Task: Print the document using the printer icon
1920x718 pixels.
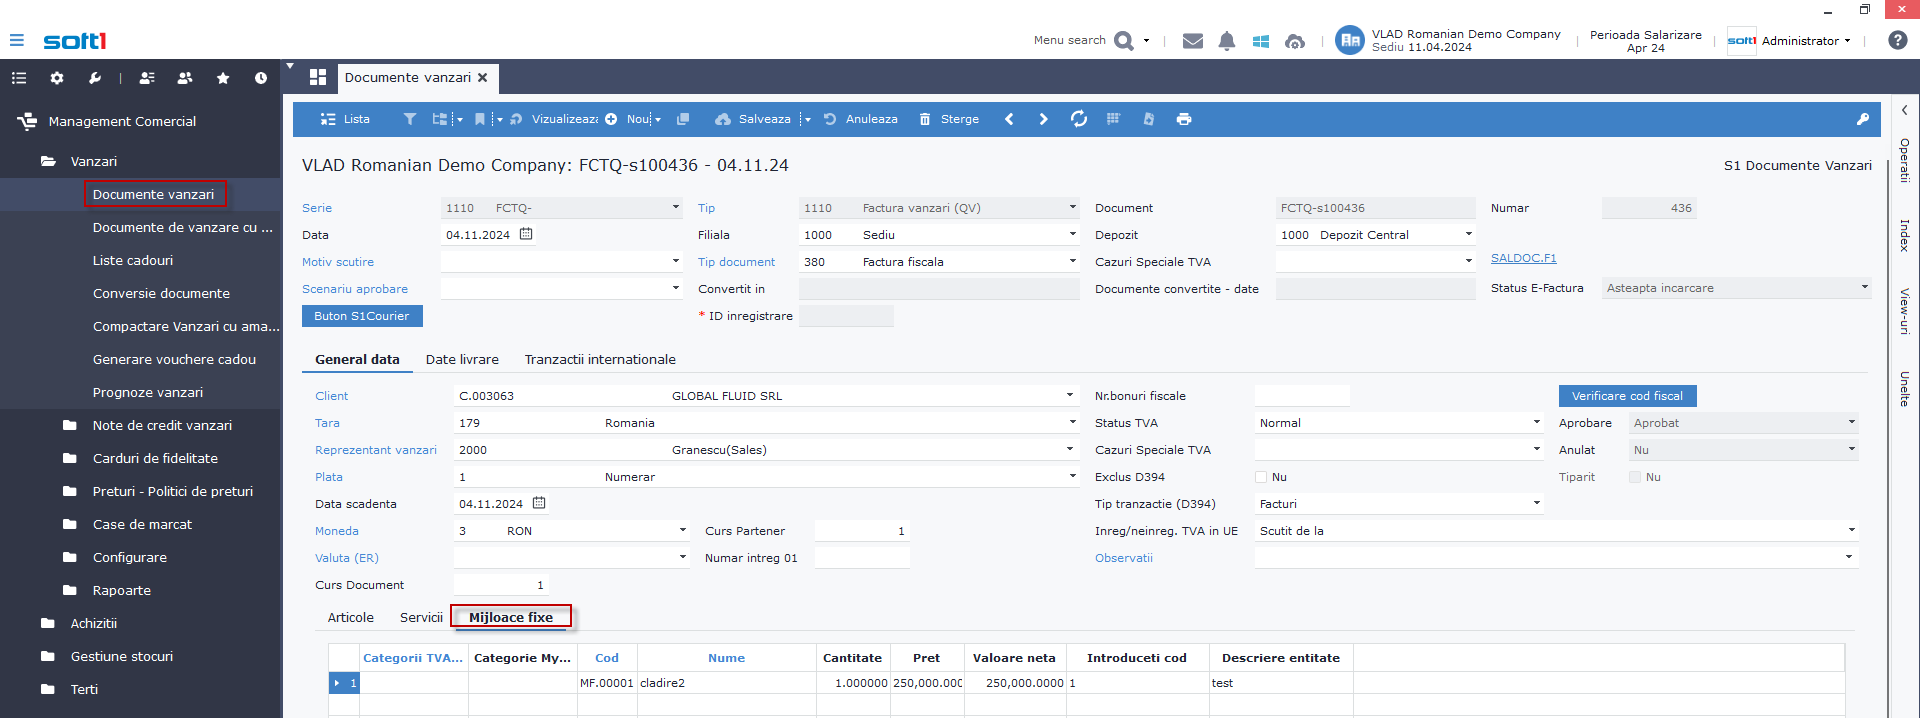Action: (1184, 119)
